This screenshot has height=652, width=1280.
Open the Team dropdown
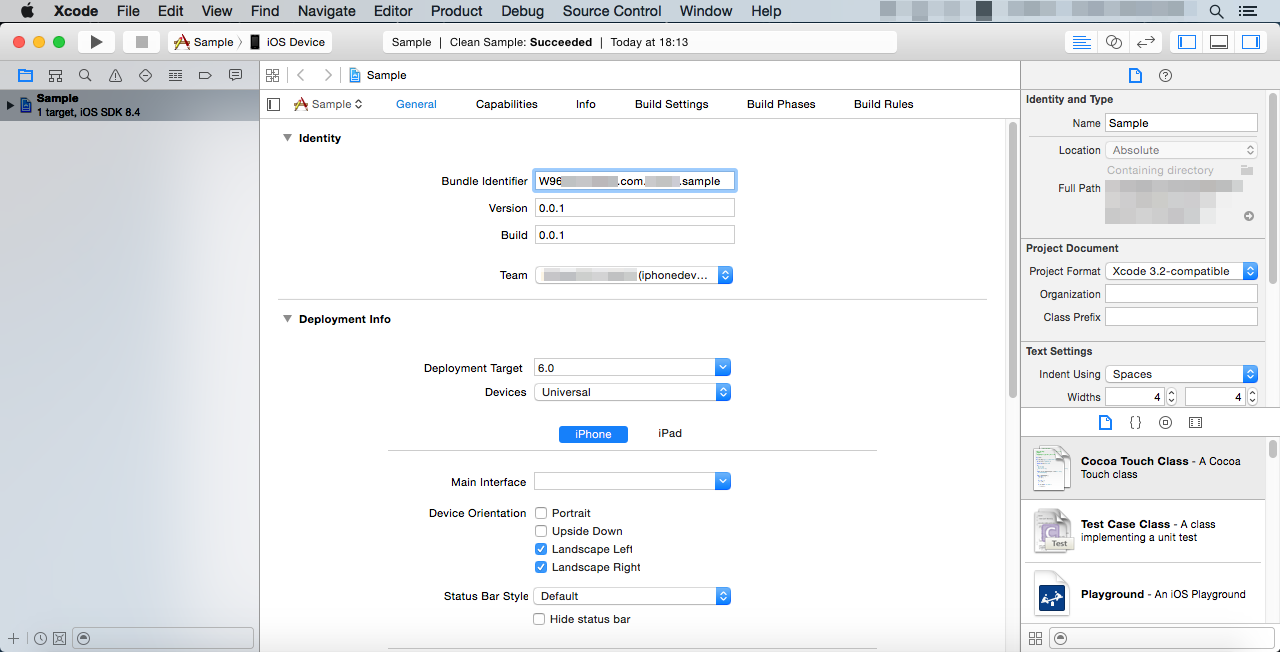pyautogui.click(x=634, y=275)
